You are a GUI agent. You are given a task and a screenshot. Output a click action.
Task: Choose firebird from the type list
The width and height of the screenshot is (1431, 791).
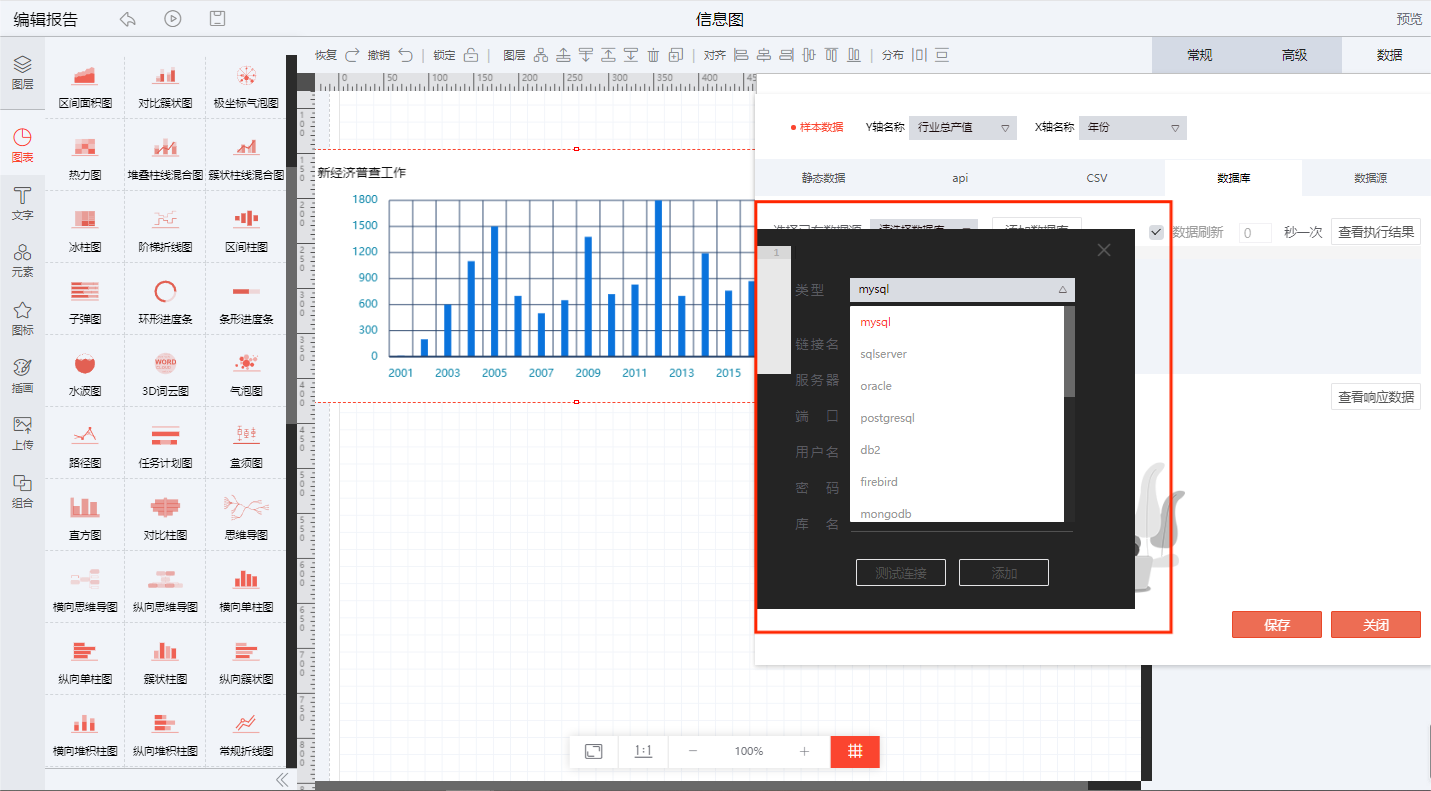[x=957, y=482]
